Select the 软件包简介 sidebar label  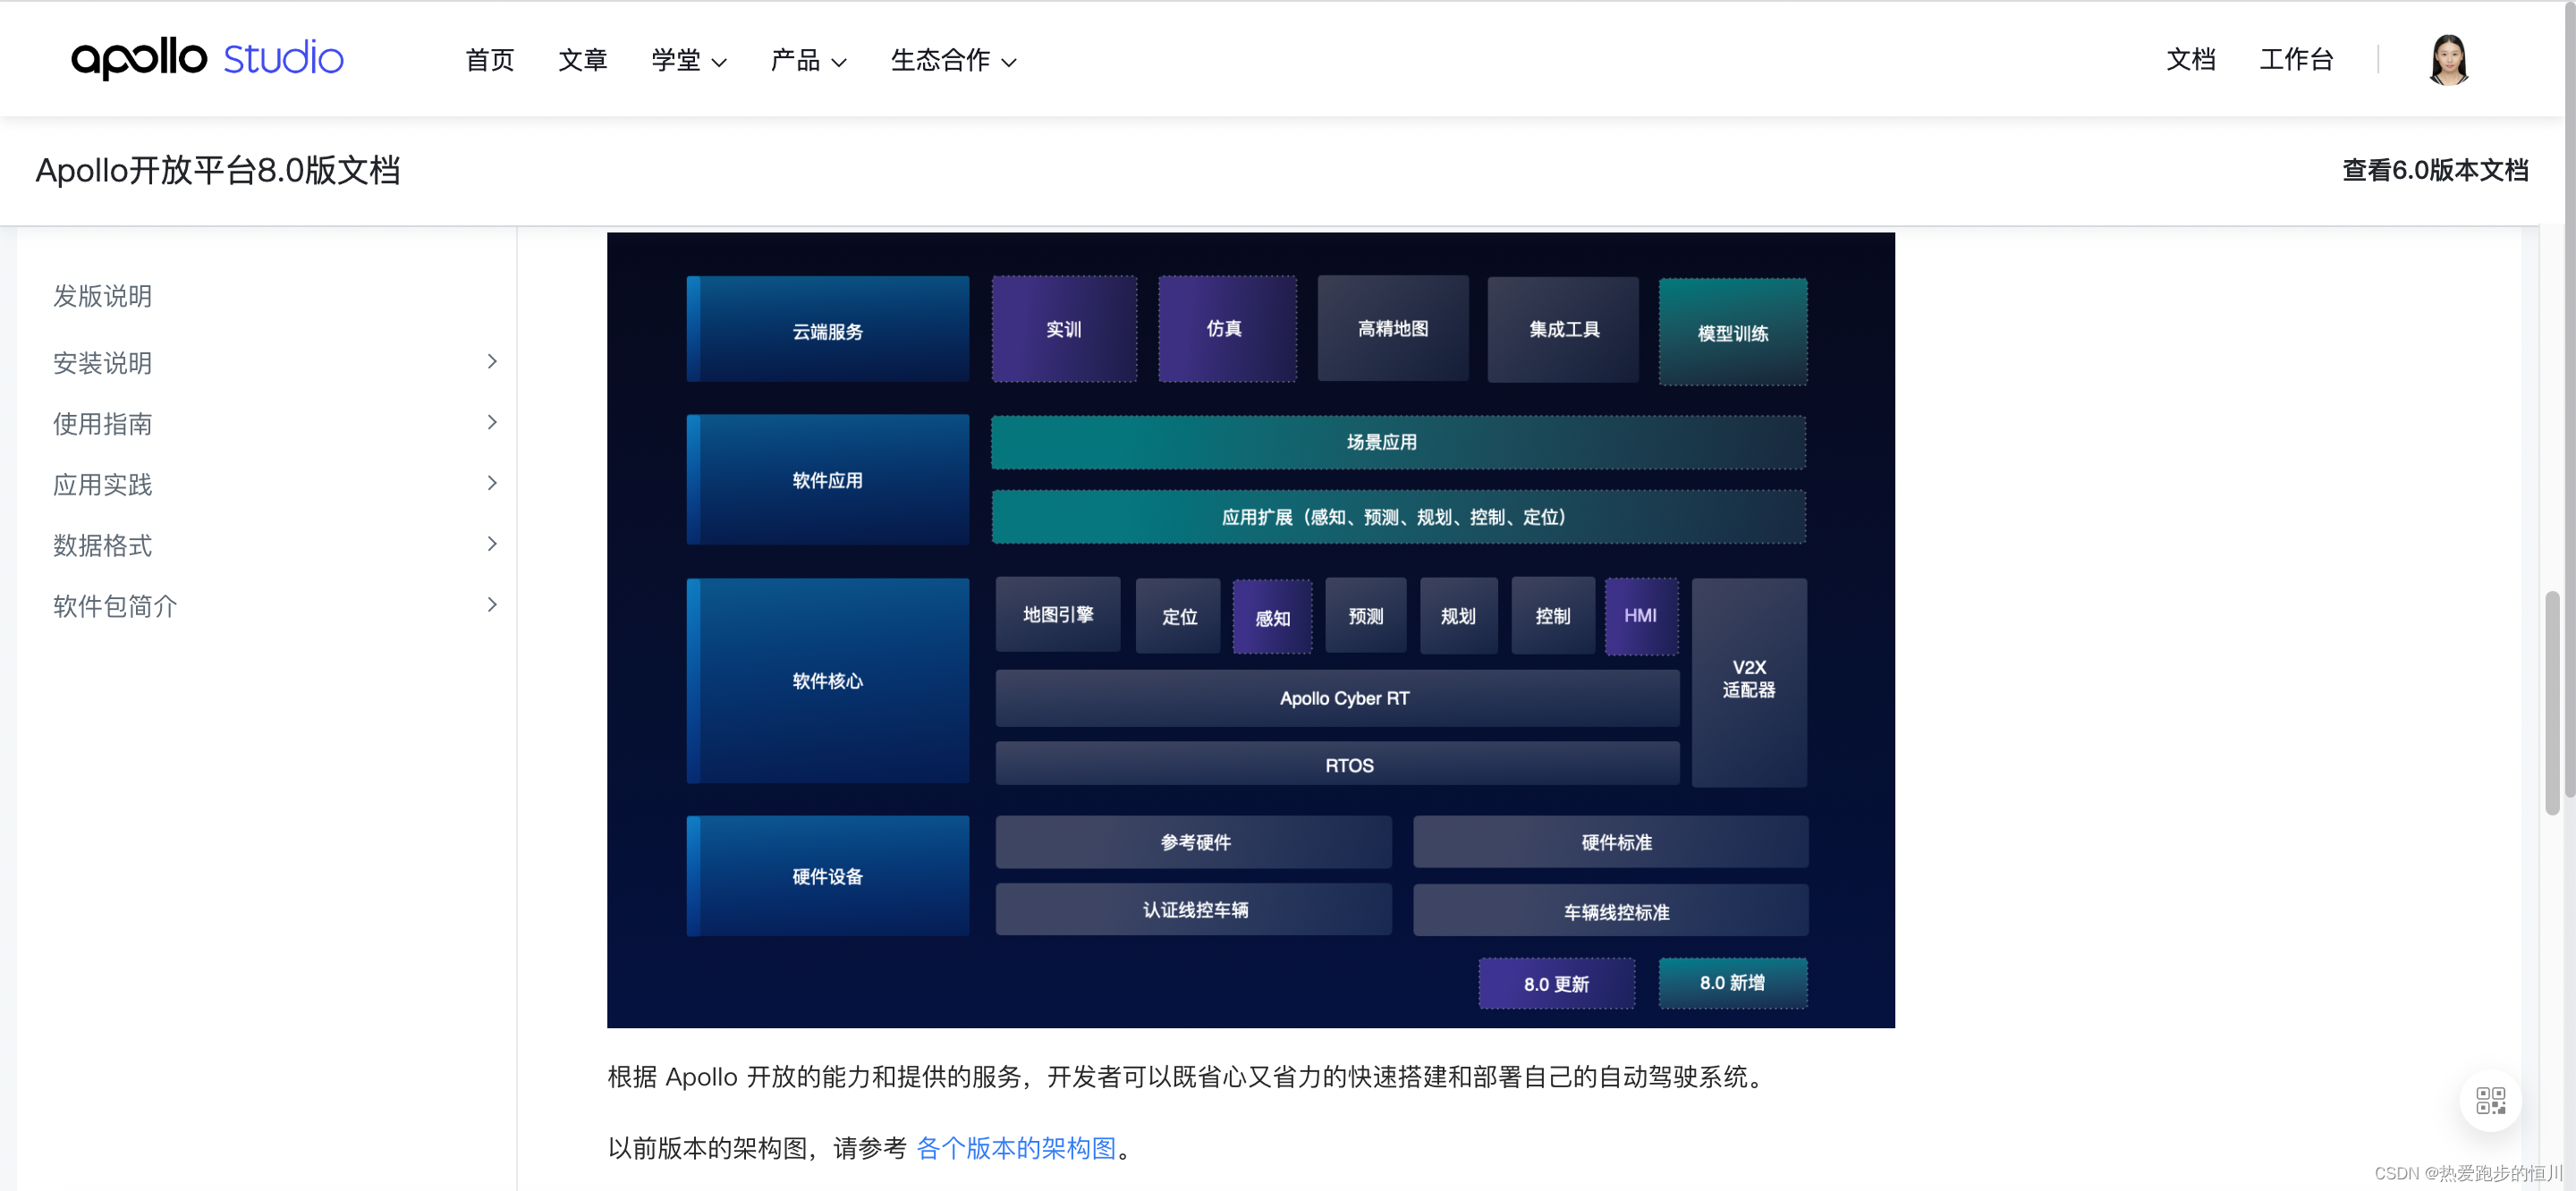(115, 606)
